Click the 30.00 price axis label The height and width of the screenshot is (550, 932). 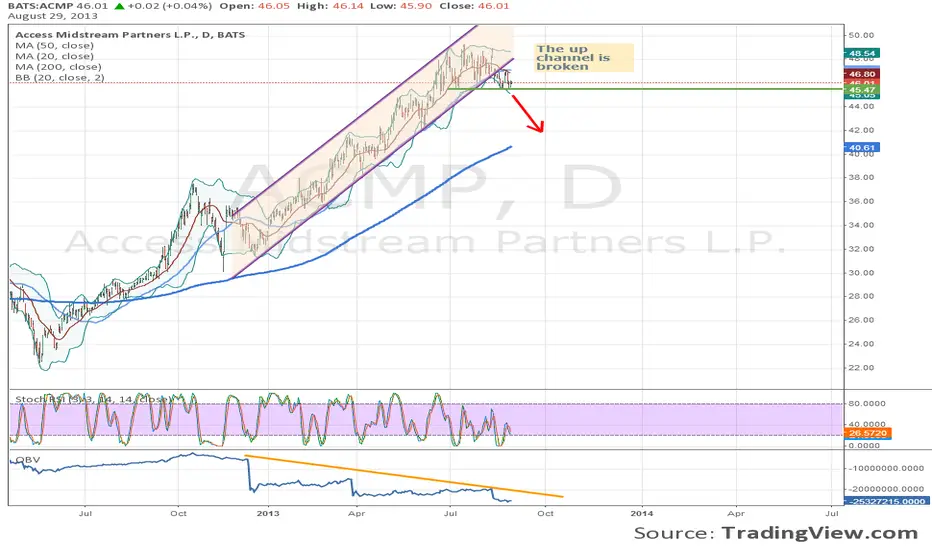pos(861,272)
